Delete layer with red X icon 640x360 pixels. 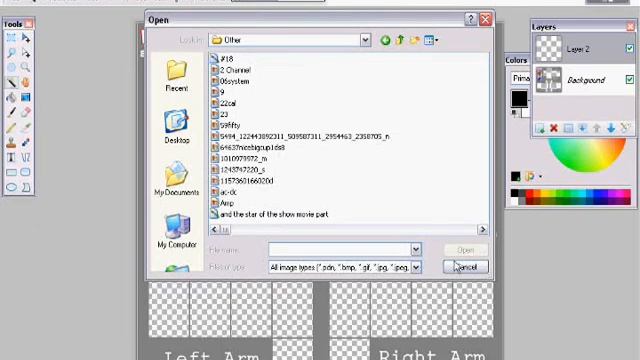(554, 128)
